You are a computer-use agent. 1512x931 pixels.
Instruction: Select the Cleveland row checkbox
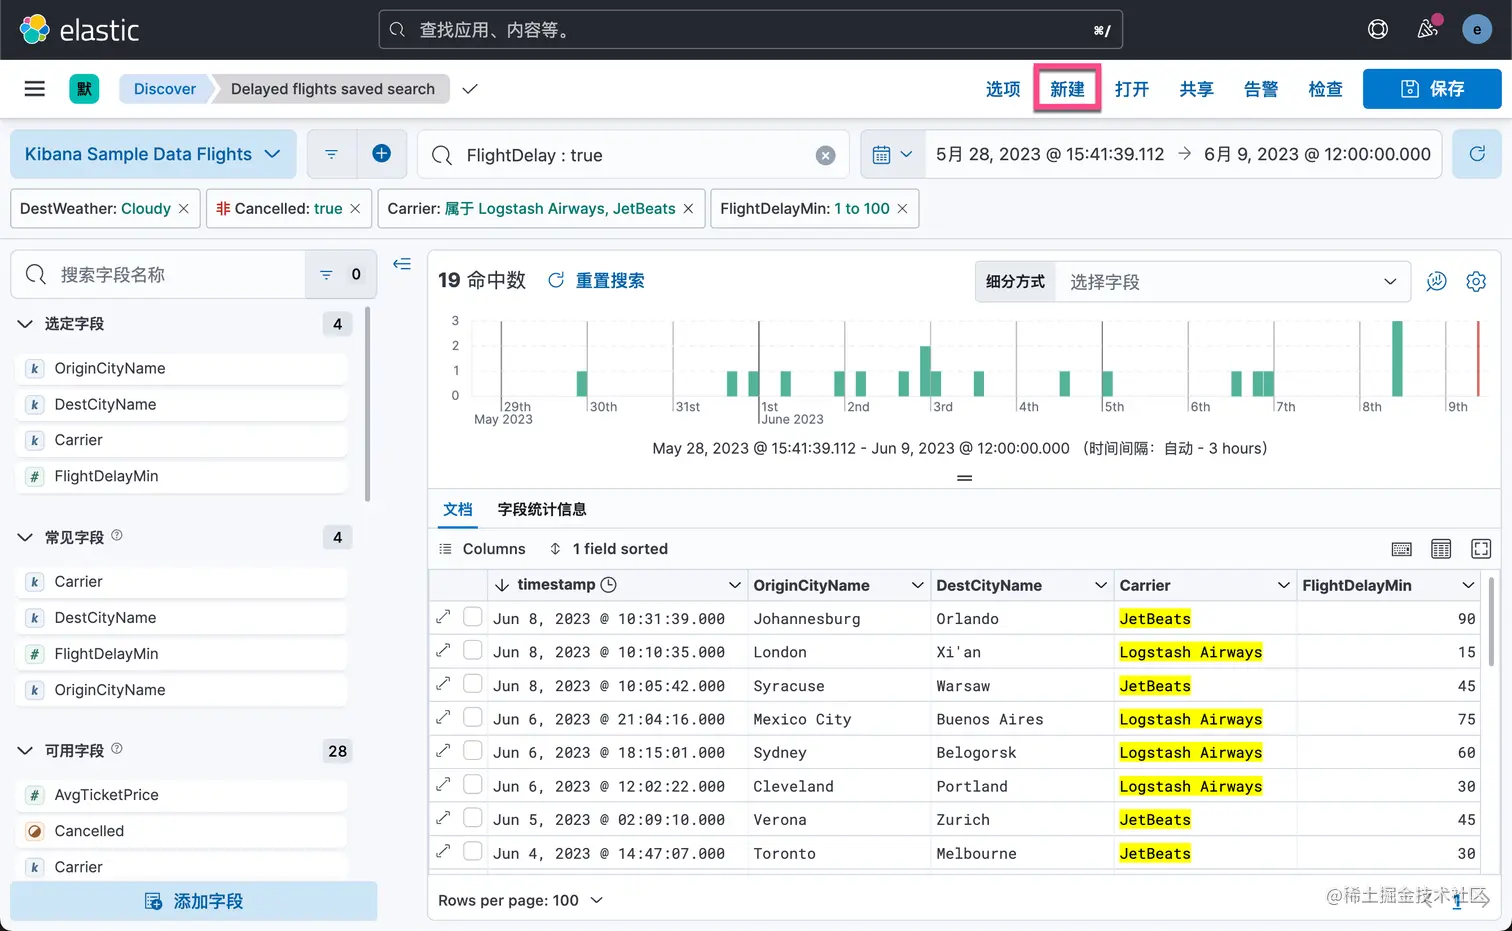pos(473,785)
